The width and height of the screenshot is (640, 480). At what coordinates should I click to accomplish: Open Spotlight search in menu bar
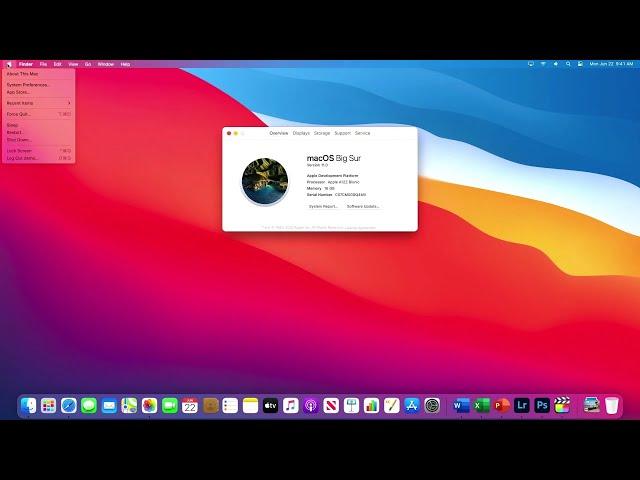[x=568, y=64]
